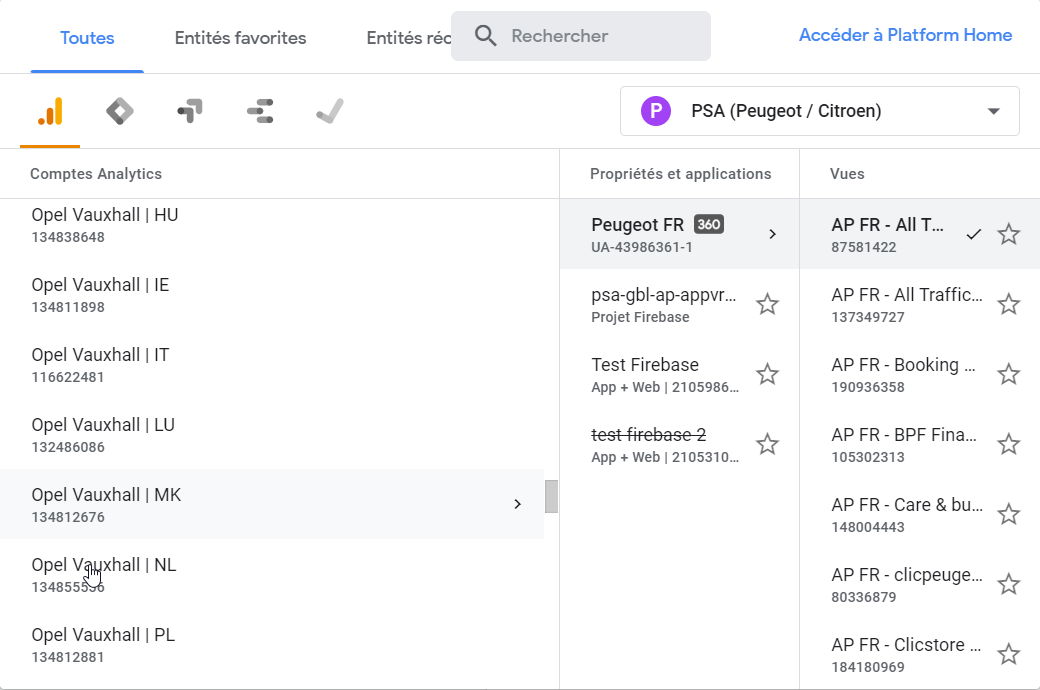Viewport: 1040px width, 690px height.
Task: Select the Data Studio product icon
Action: (x=260, y=111)
